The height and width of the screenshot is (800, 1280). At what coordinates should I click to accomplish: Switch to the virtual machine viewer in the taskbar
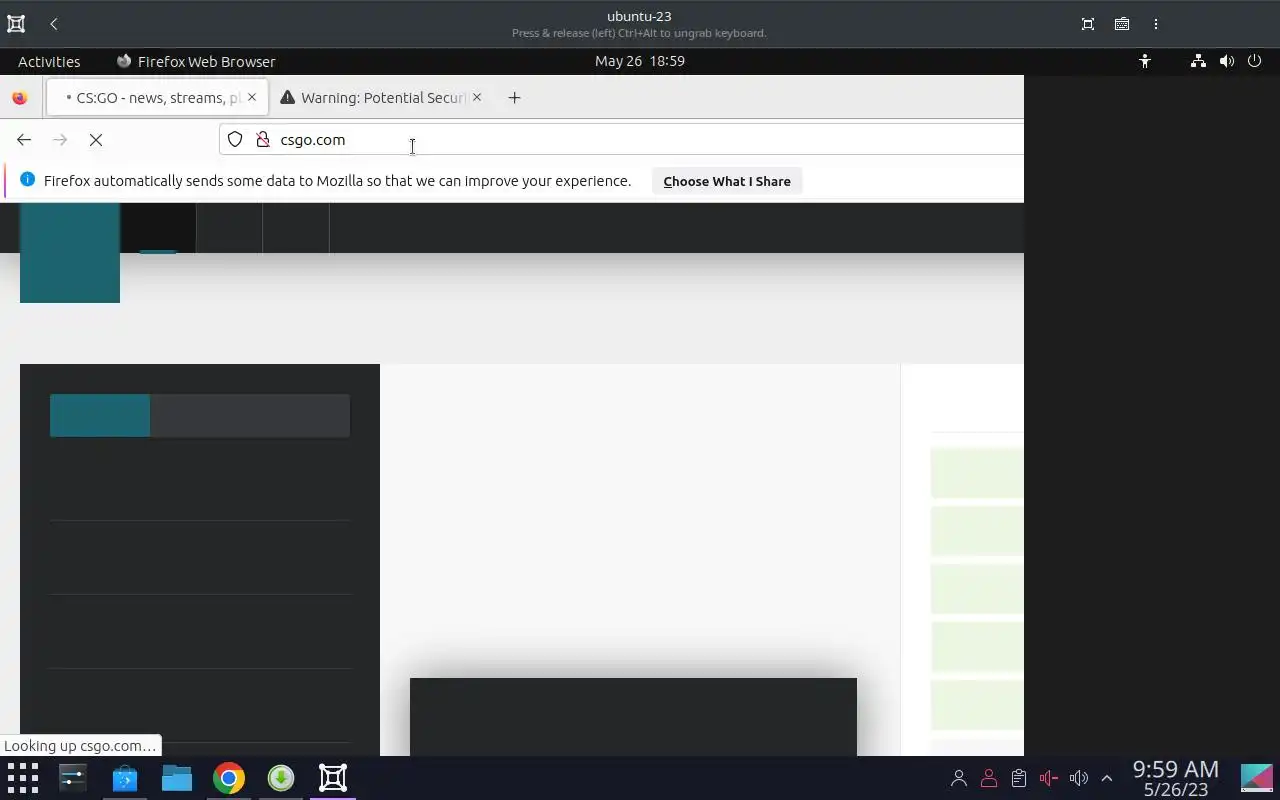tap(333, 778)
